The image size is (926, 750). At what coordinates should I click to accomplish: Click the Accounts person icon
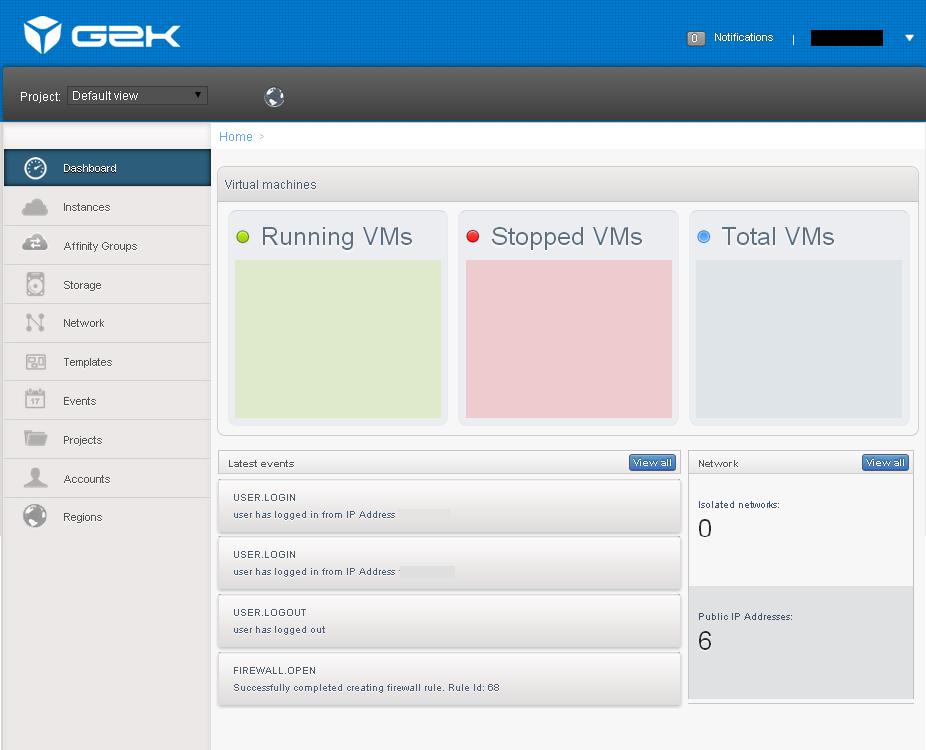[x=35, y=478]
